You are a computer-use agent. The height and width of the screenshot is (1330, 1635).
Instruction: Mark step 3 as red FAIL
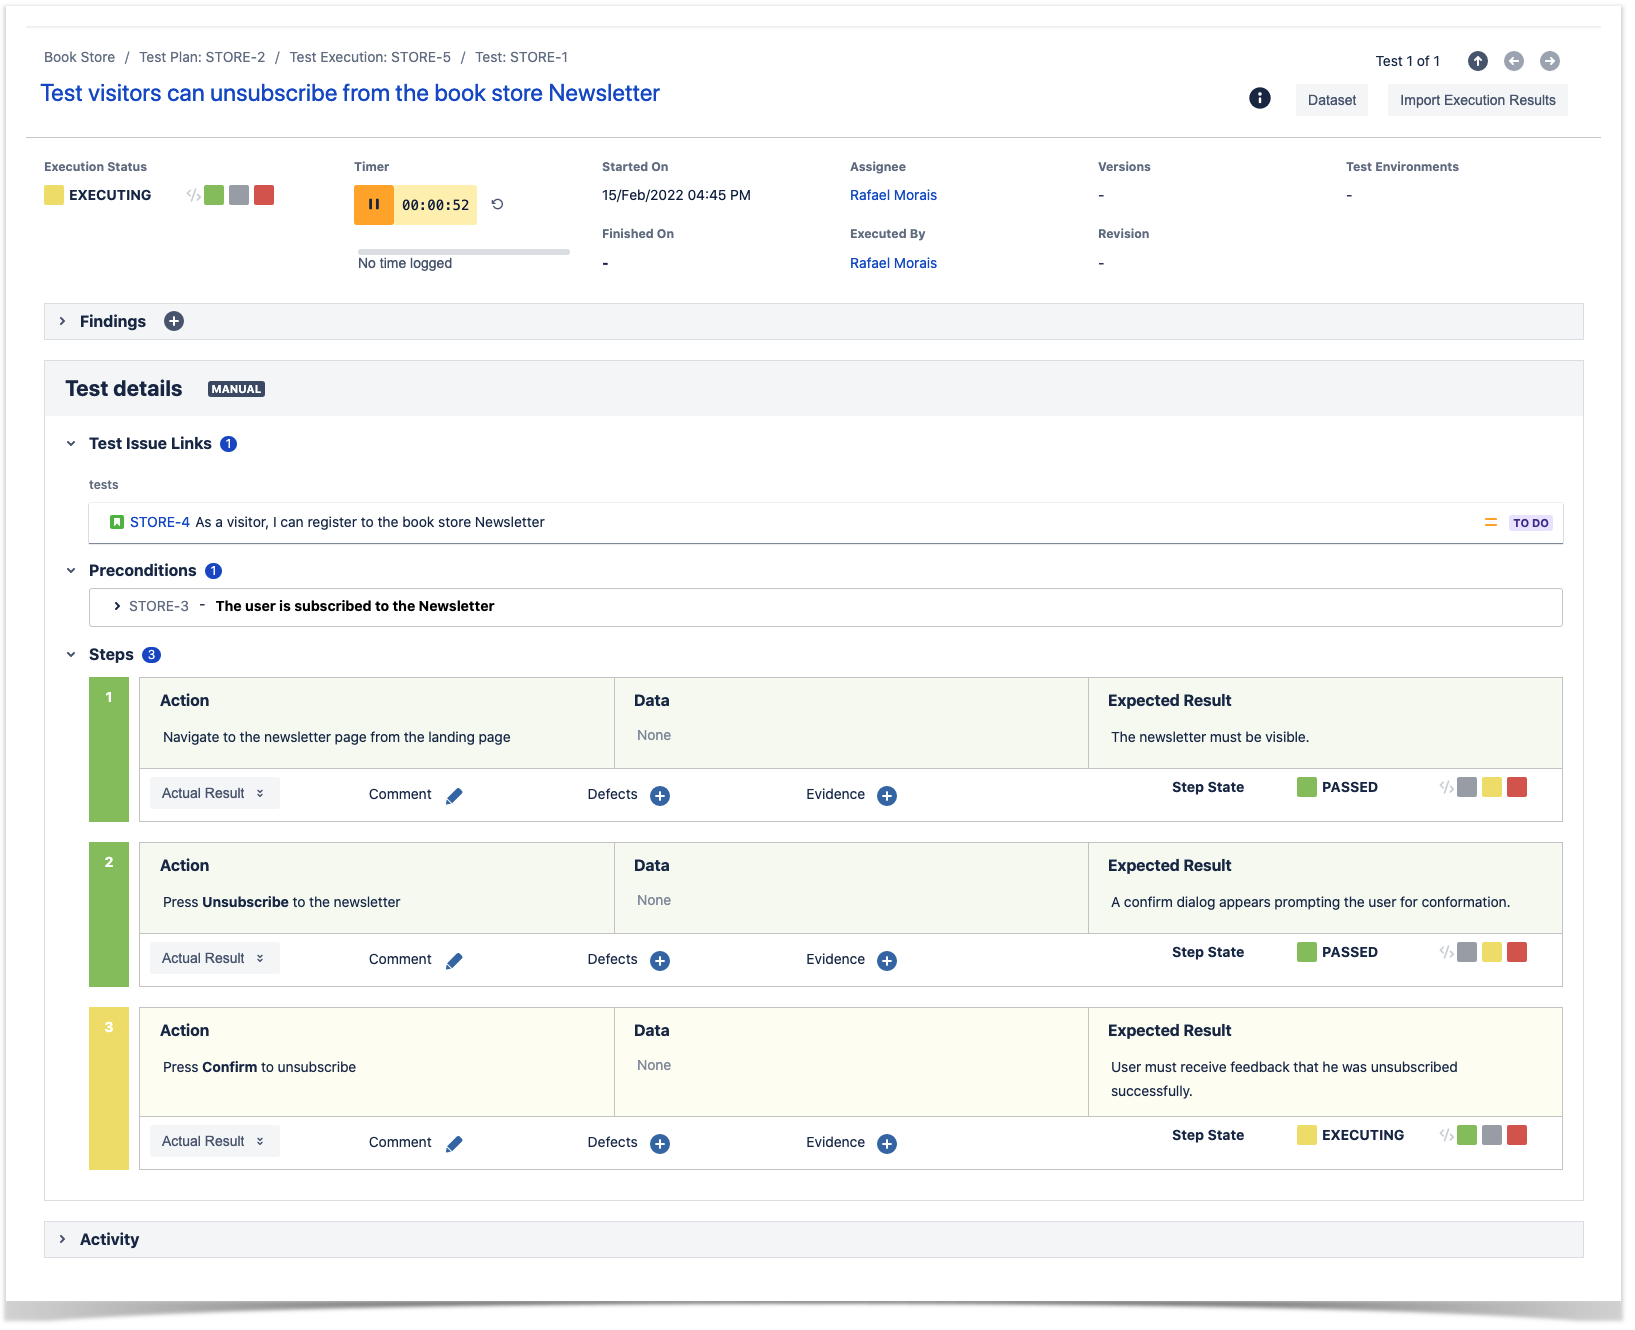coord(1517,1135)
